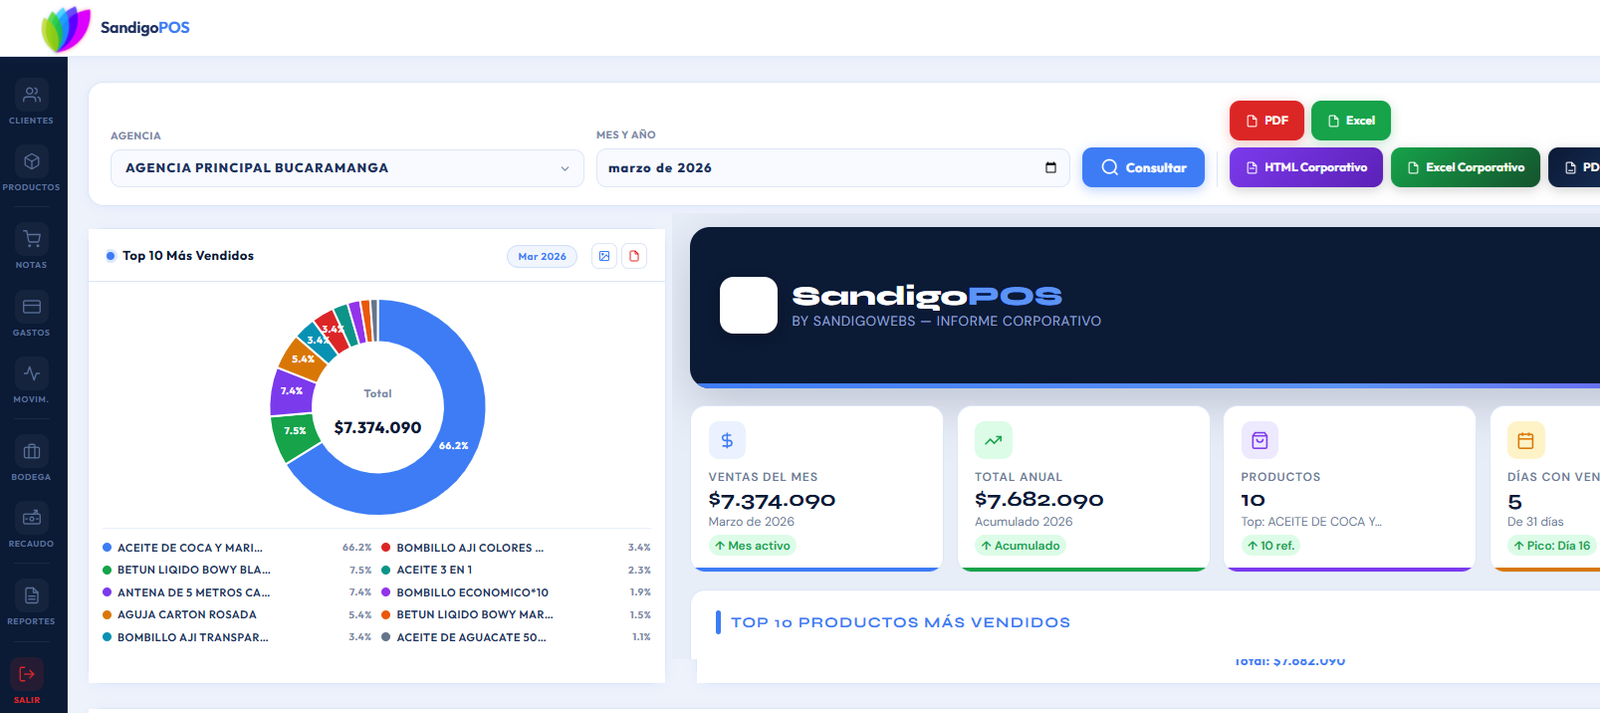
Task: Click the $7.682.090 Total Anual value
Action: pos(1039,500)
